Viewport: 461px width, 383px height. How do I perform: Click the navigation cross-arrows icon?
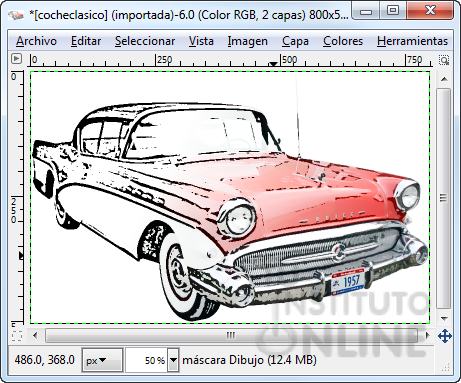pyautogui.click(x=445, y=336)
